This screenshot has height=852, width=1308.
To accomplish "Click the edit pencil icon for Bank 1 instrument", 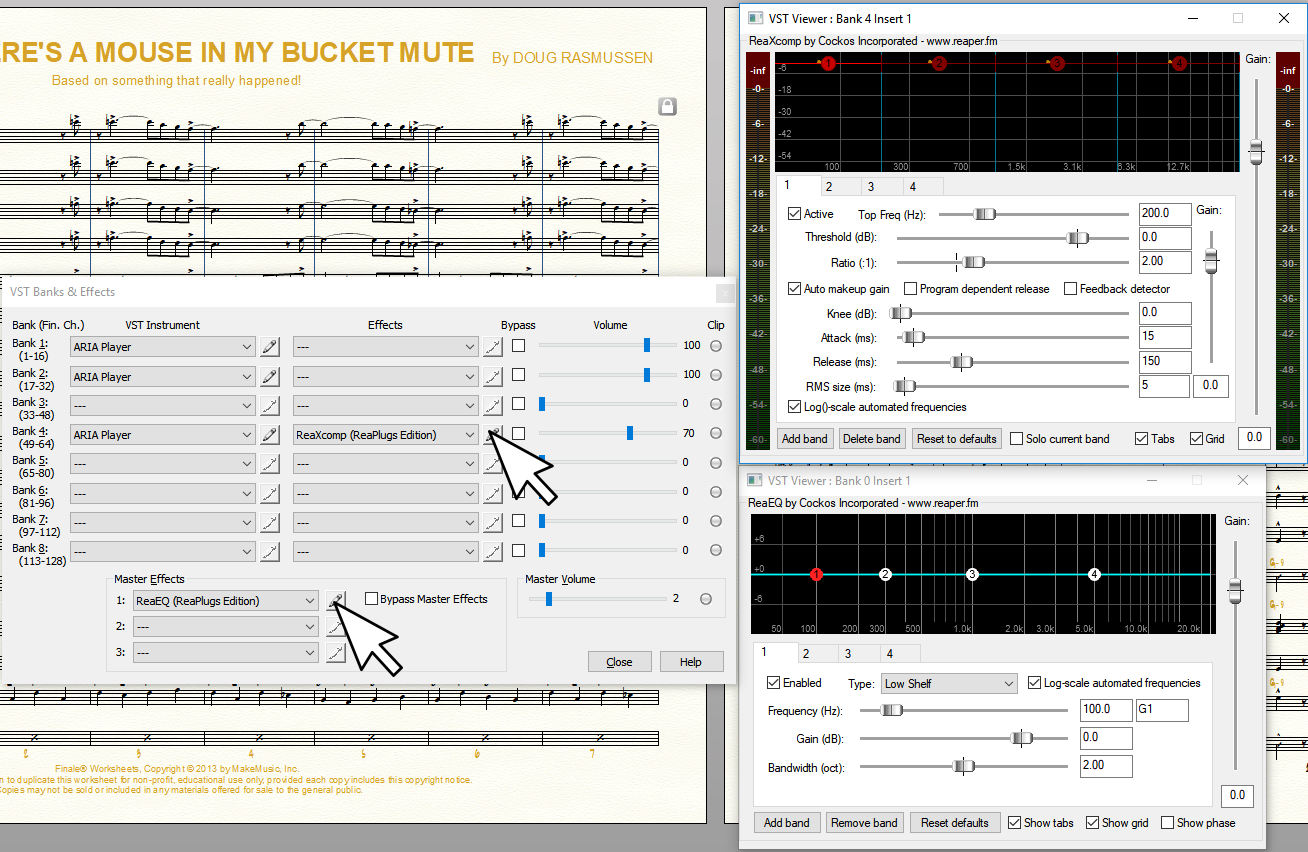I will [x=269, y=347].
